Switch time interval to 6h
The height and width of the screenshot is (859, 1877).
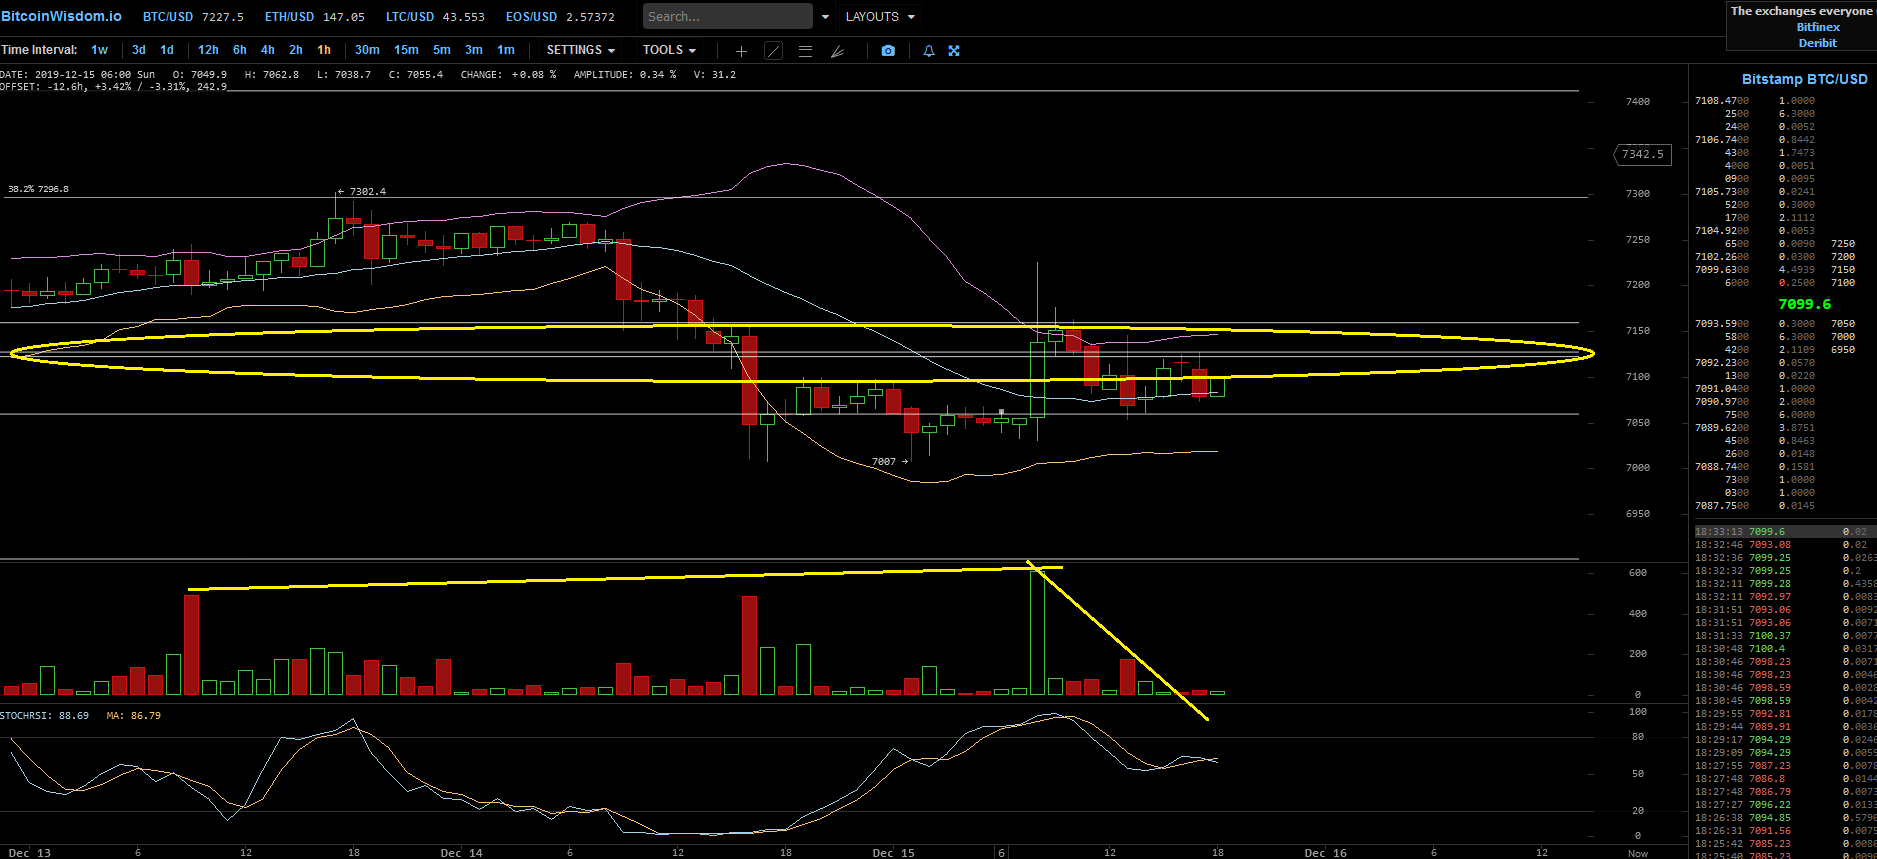click(240, 50)
